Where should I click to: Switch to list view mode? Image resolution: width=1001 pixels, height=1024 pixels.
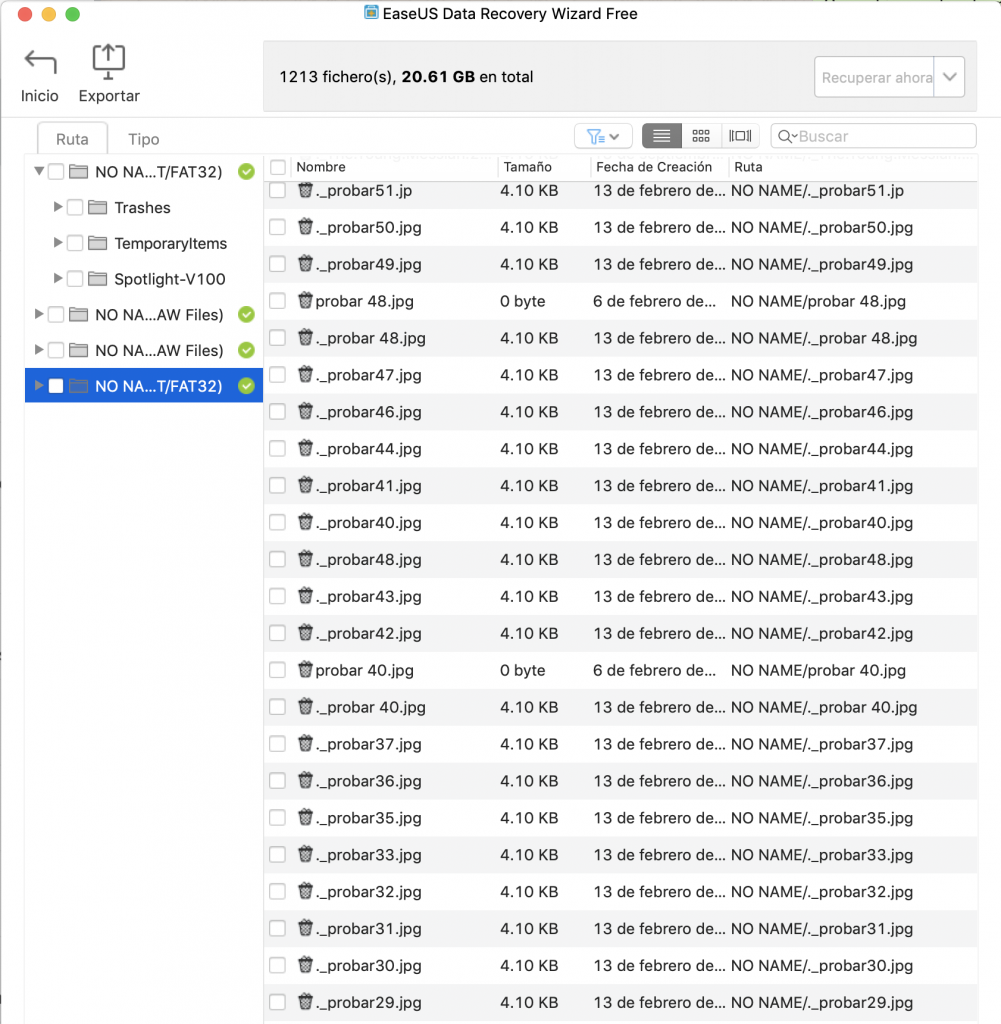[661, 136]
